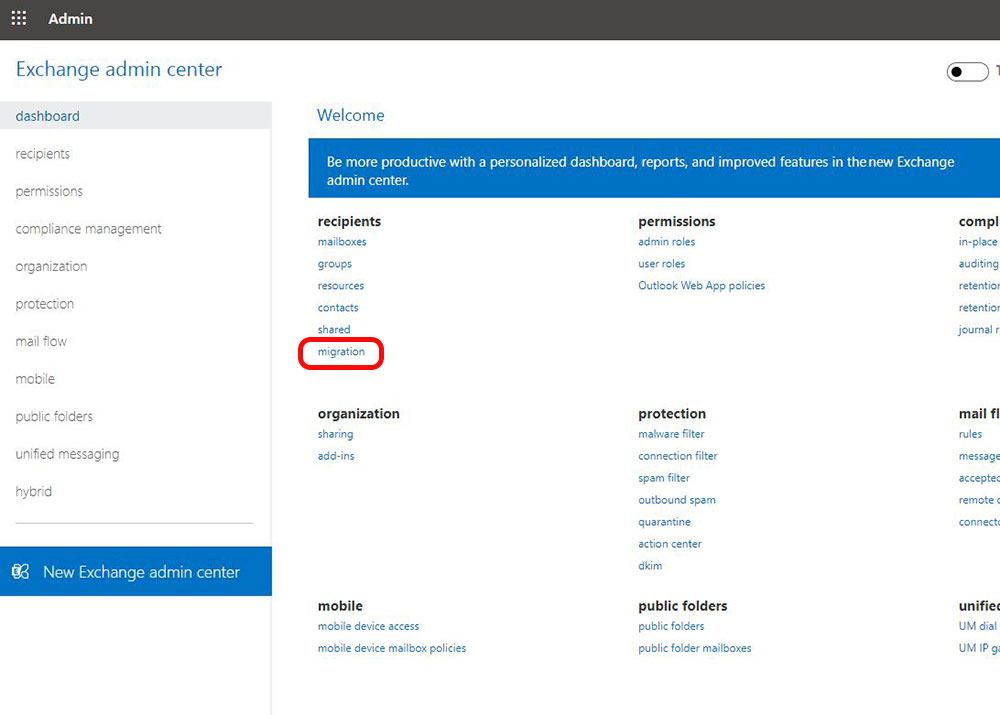Select dashboard in the left navigation
The height and width of the screenshot is (715, 1000).
point(135,115)
